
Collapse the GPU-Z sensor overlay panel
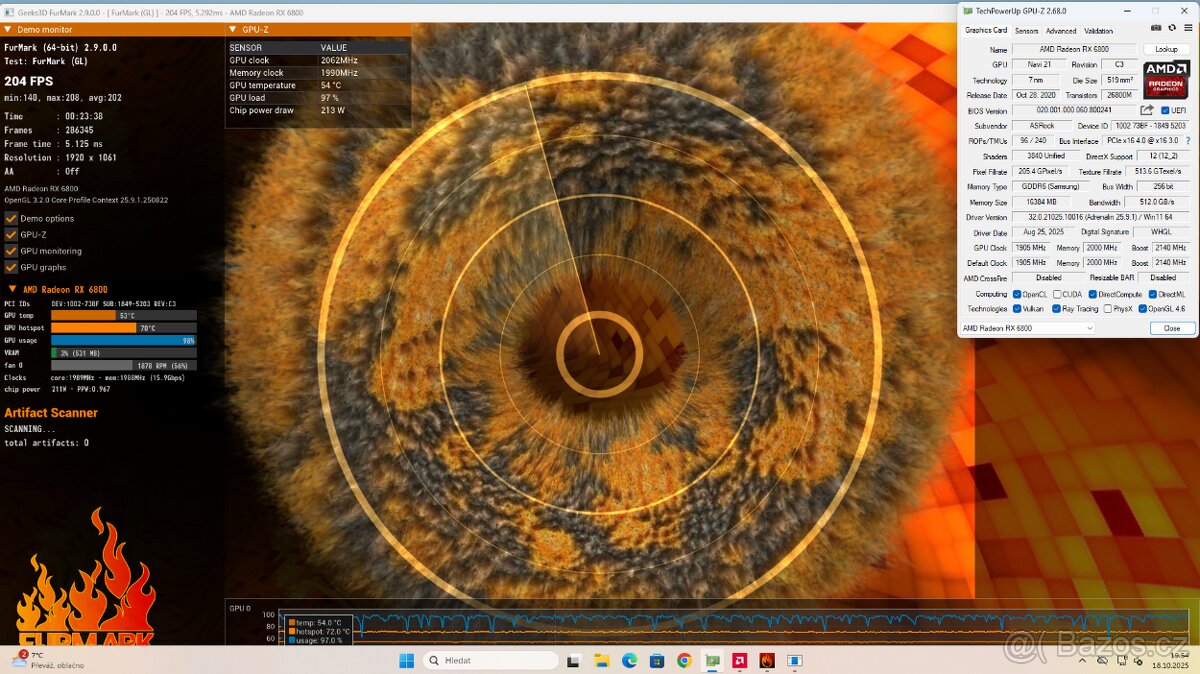[x=232, y=30]
